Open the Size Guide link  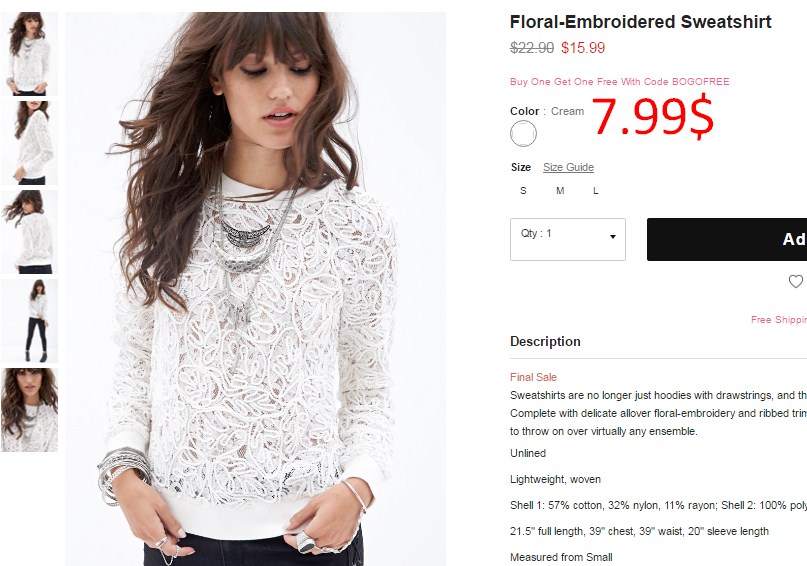pyautogui.click(x=568, y=167)
